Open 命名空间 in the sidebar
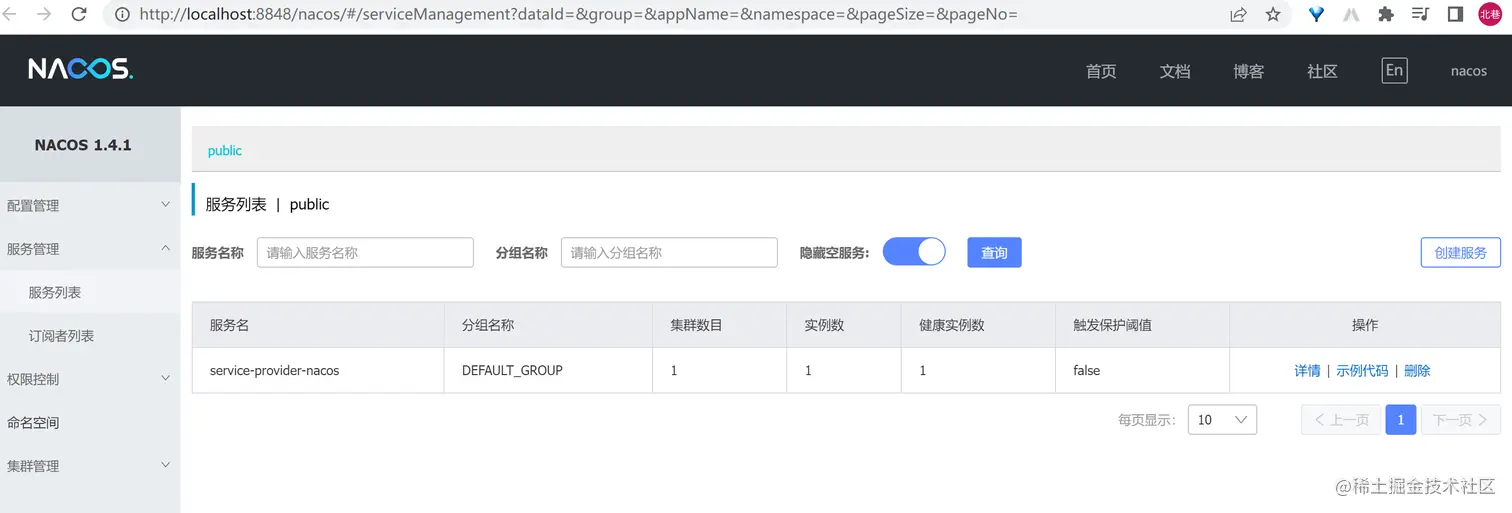The height and width of the screenshot is (513, 1512). (x=90, y=422)
